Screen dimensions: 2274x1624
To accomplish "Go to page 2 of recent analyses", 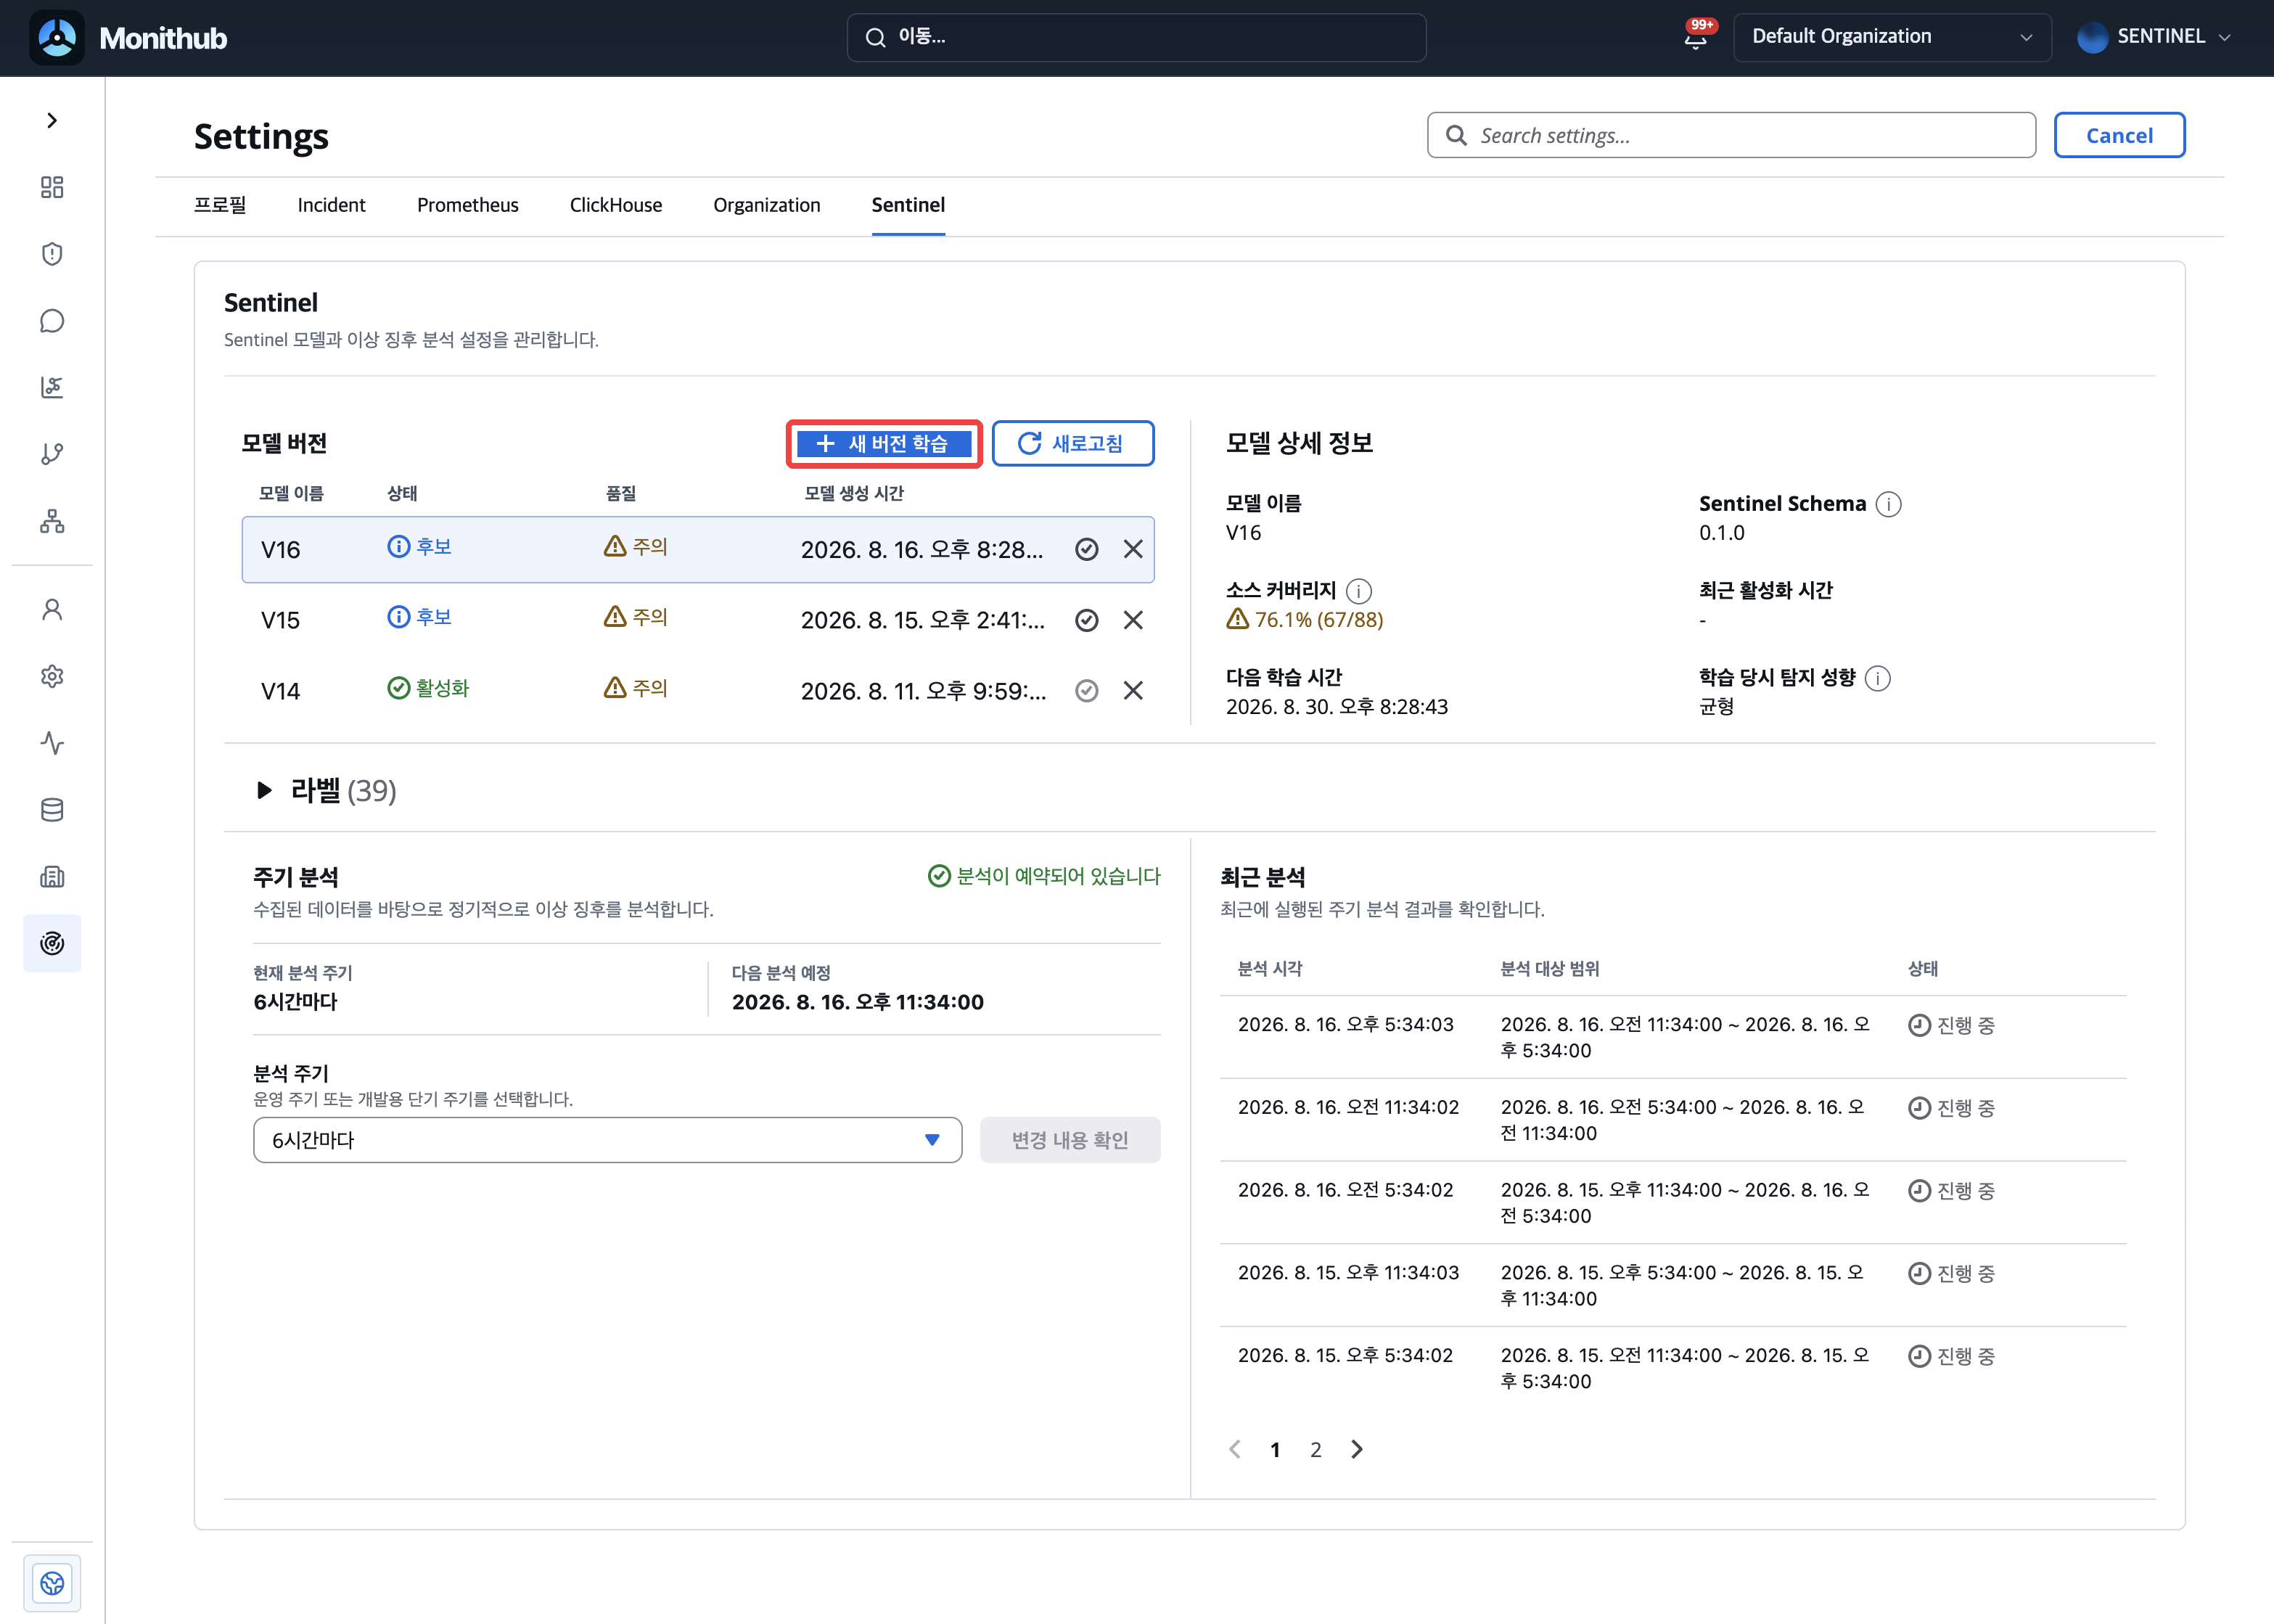I will click(x=1316, y=1449).
